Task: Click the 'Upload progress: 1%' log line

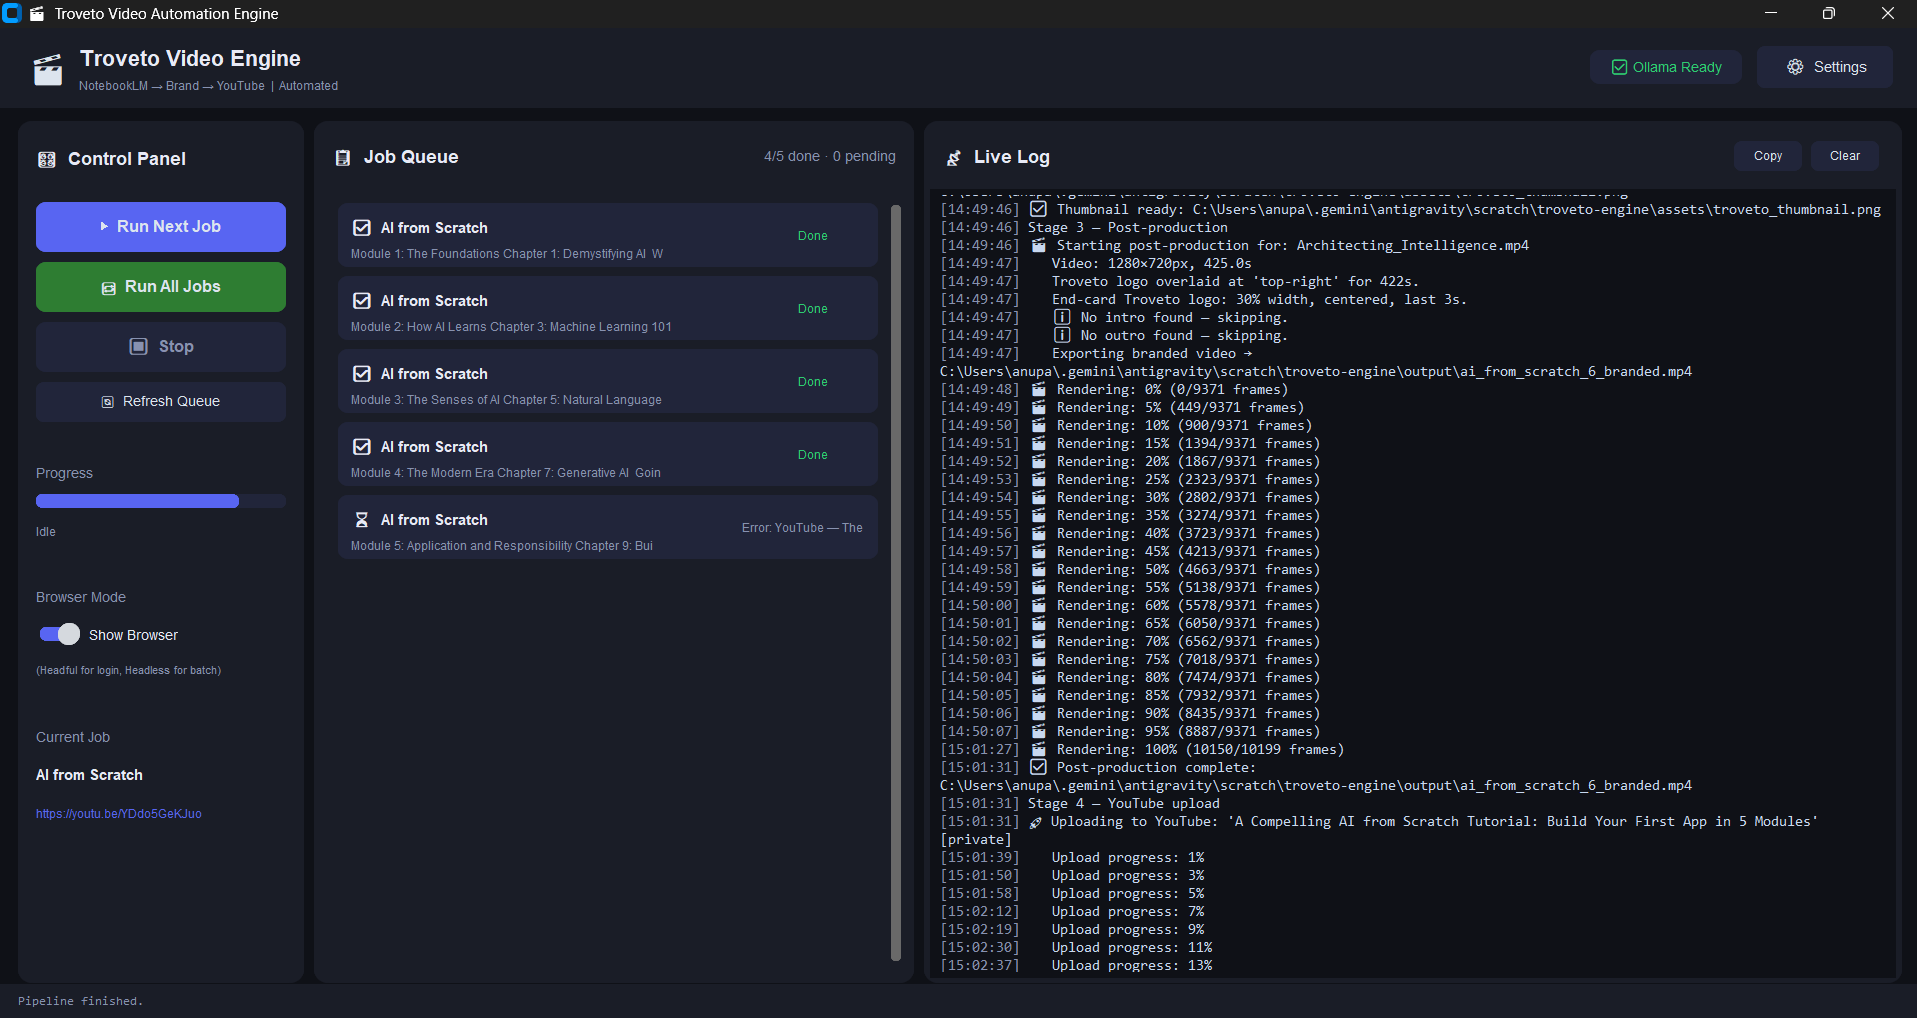Action: (x=1128, y=858)
